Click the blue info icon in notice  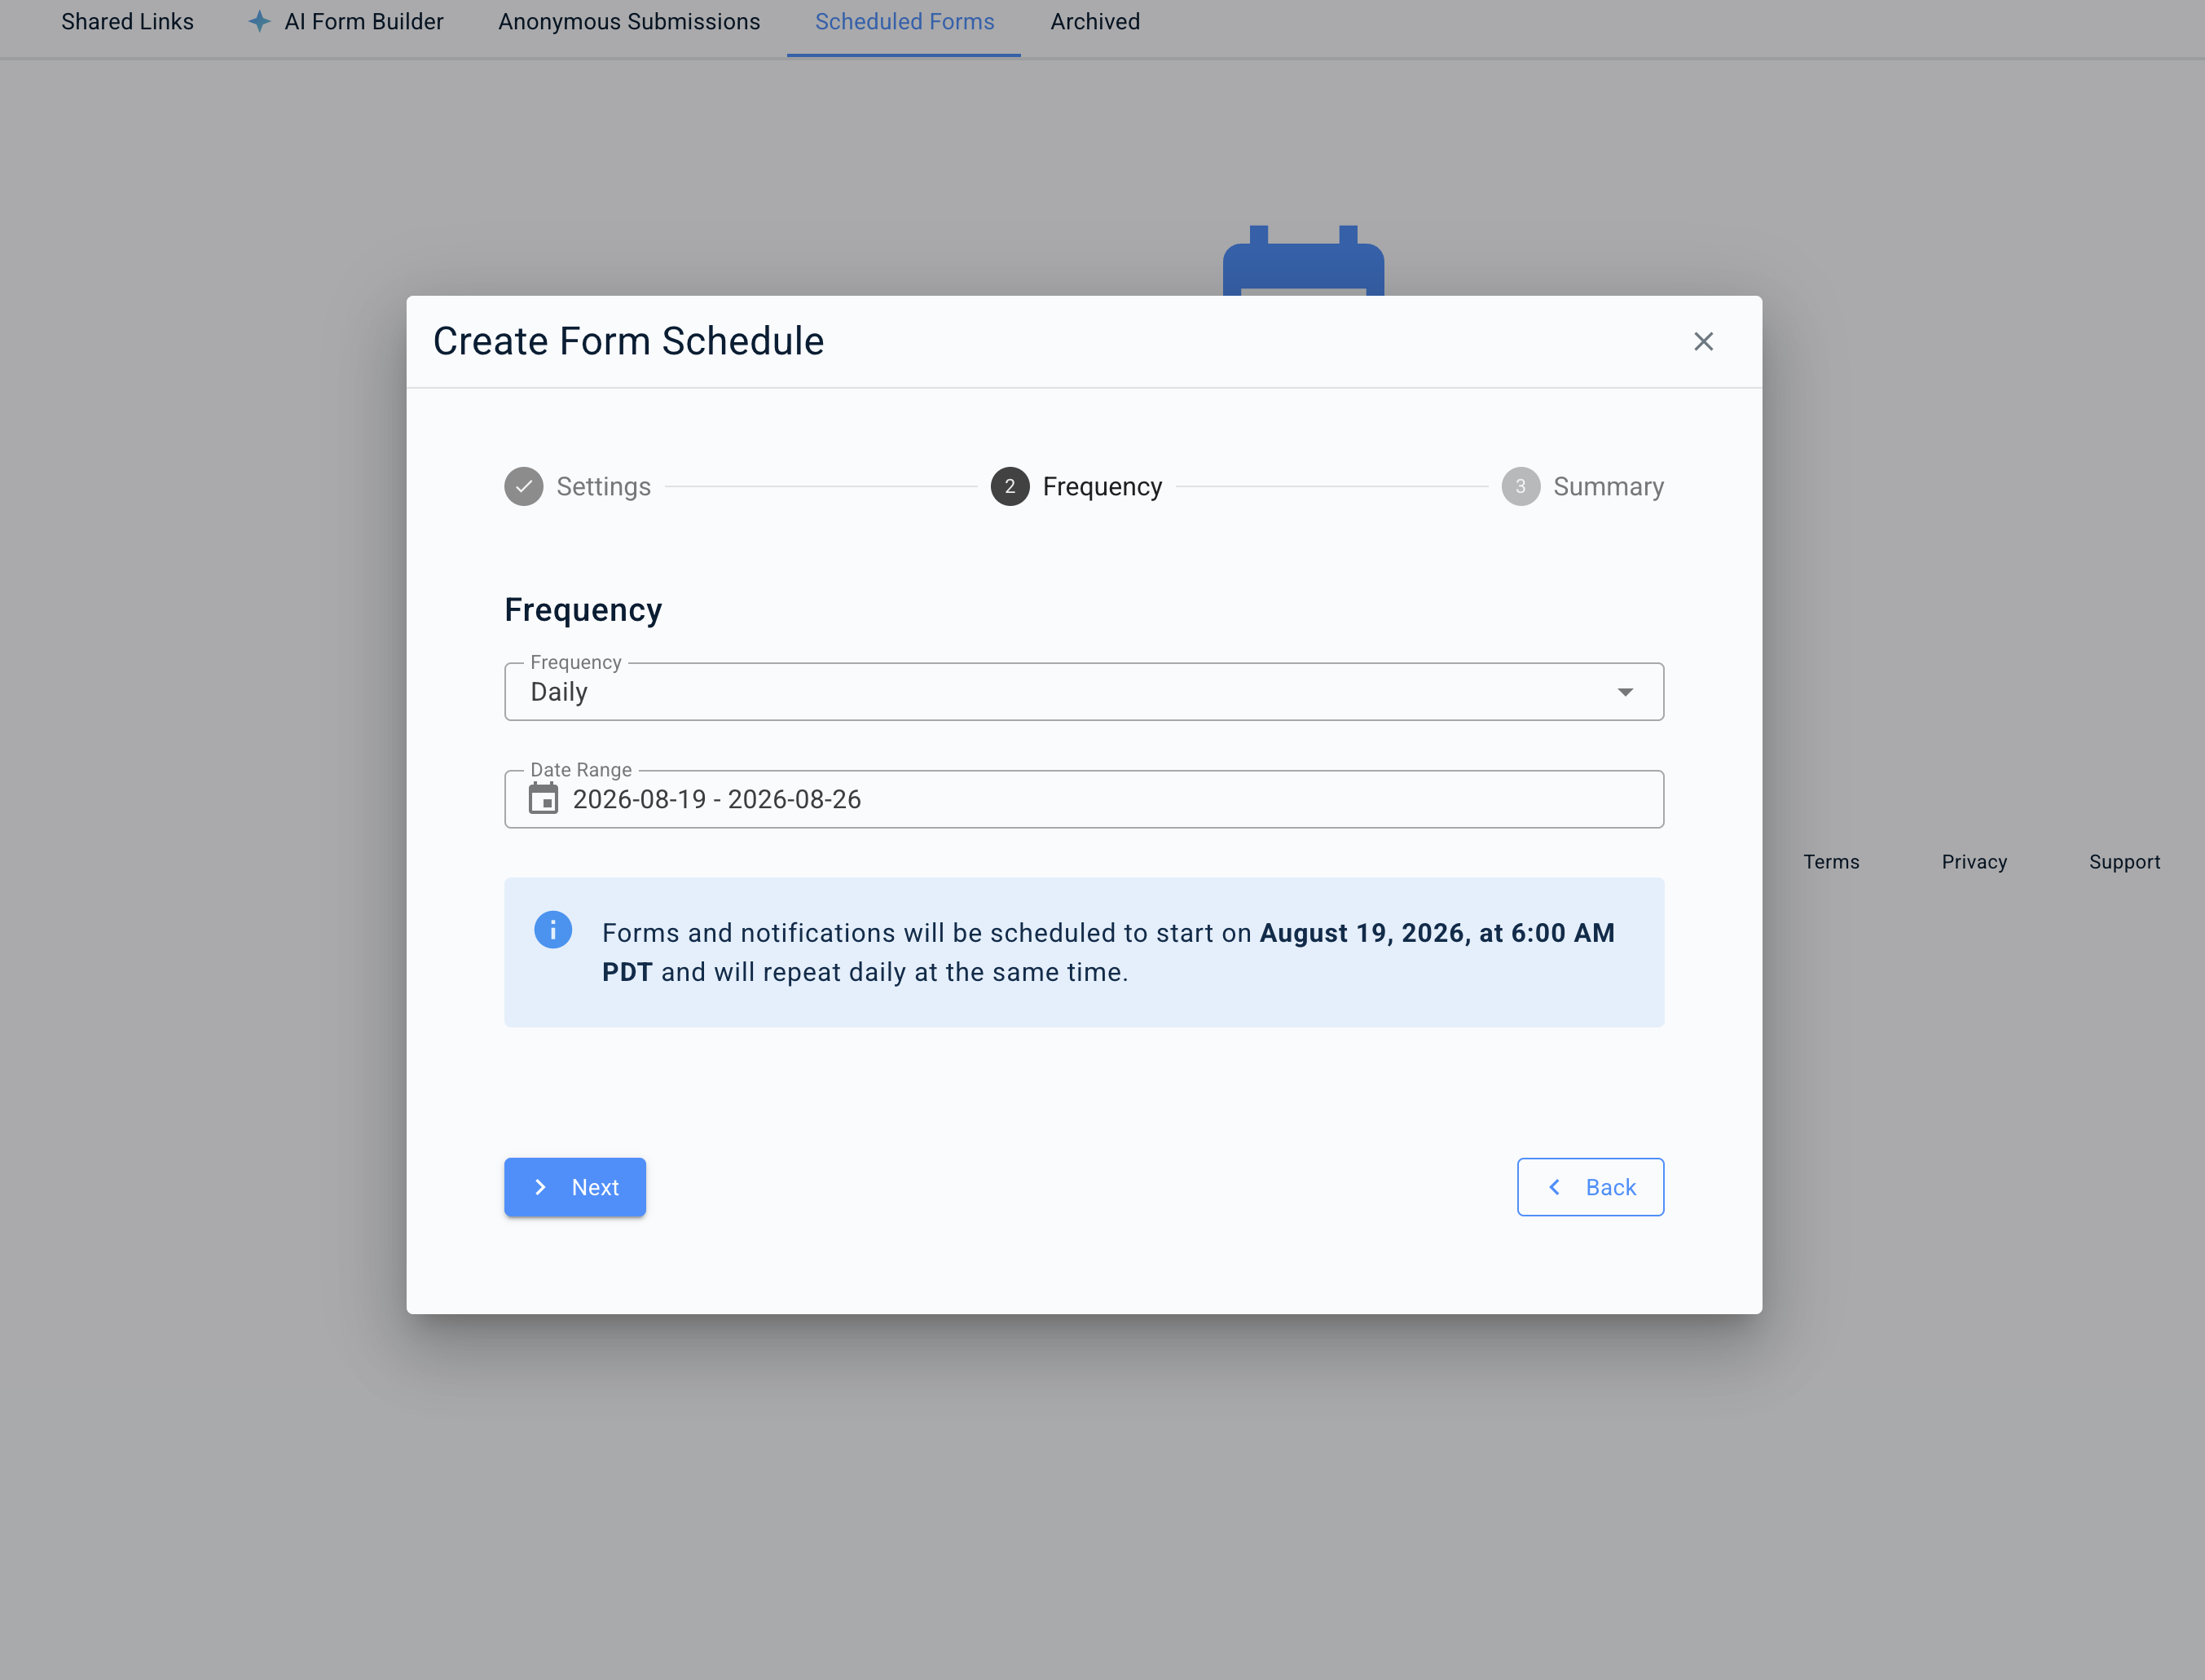[553, 929]
